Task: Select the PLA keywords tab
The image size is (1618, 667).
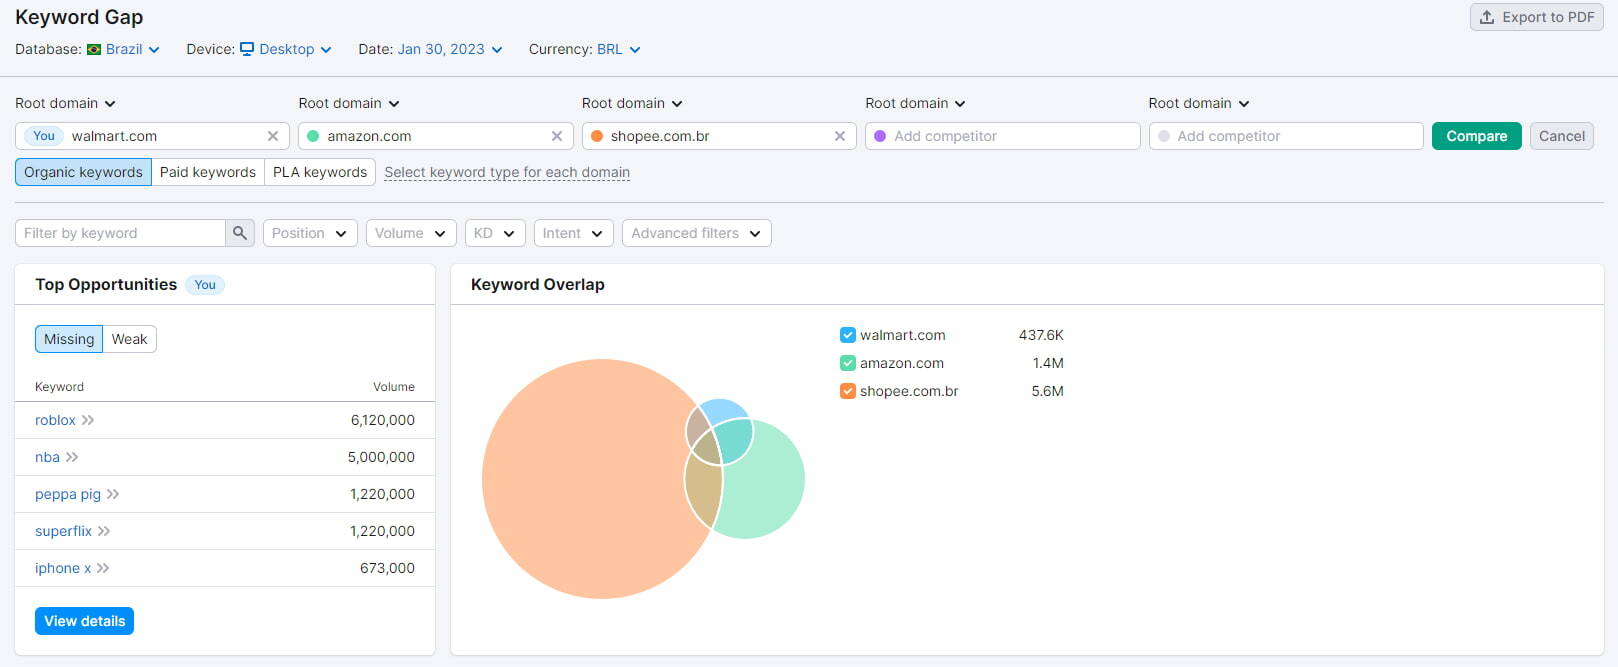Action: pos(320,172)
